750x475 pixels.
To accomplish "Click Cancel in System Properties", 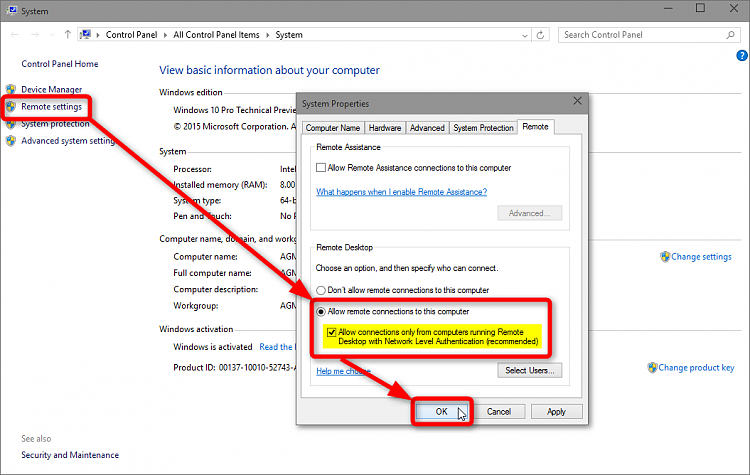I will coord(499,412).
